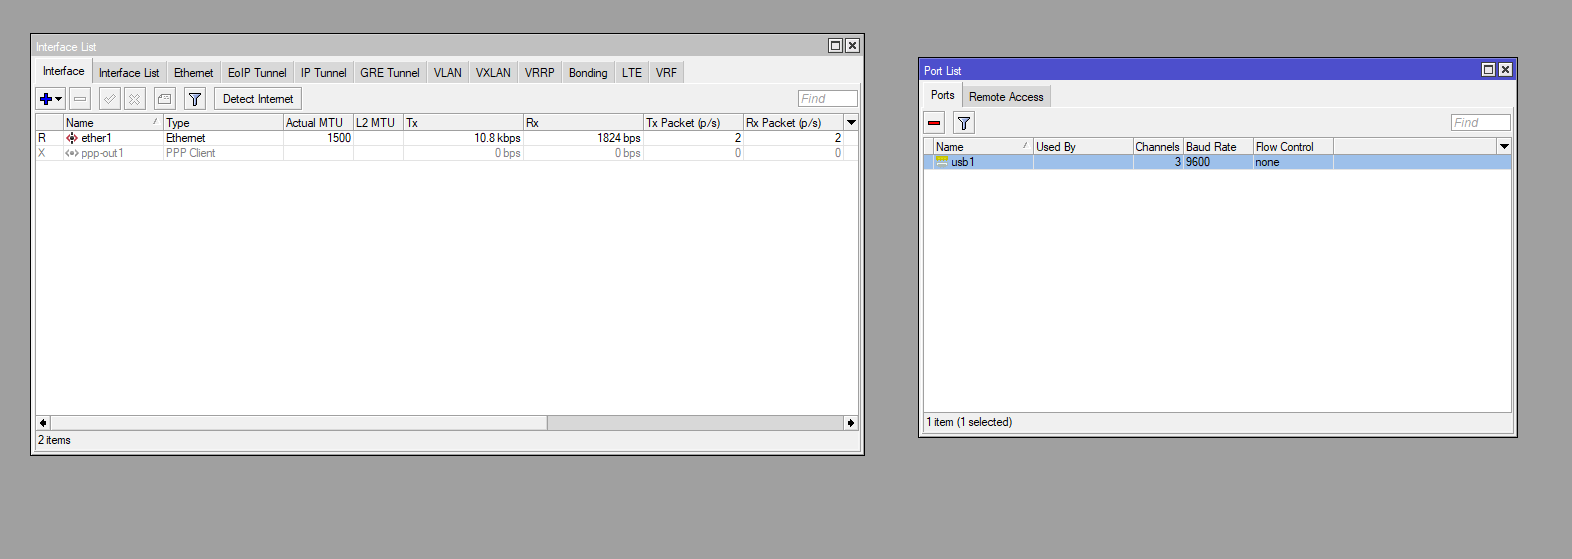Click the Filter funnel icon in Interface List
This screenshot has height=559, width=1572.
click(195, 98)
